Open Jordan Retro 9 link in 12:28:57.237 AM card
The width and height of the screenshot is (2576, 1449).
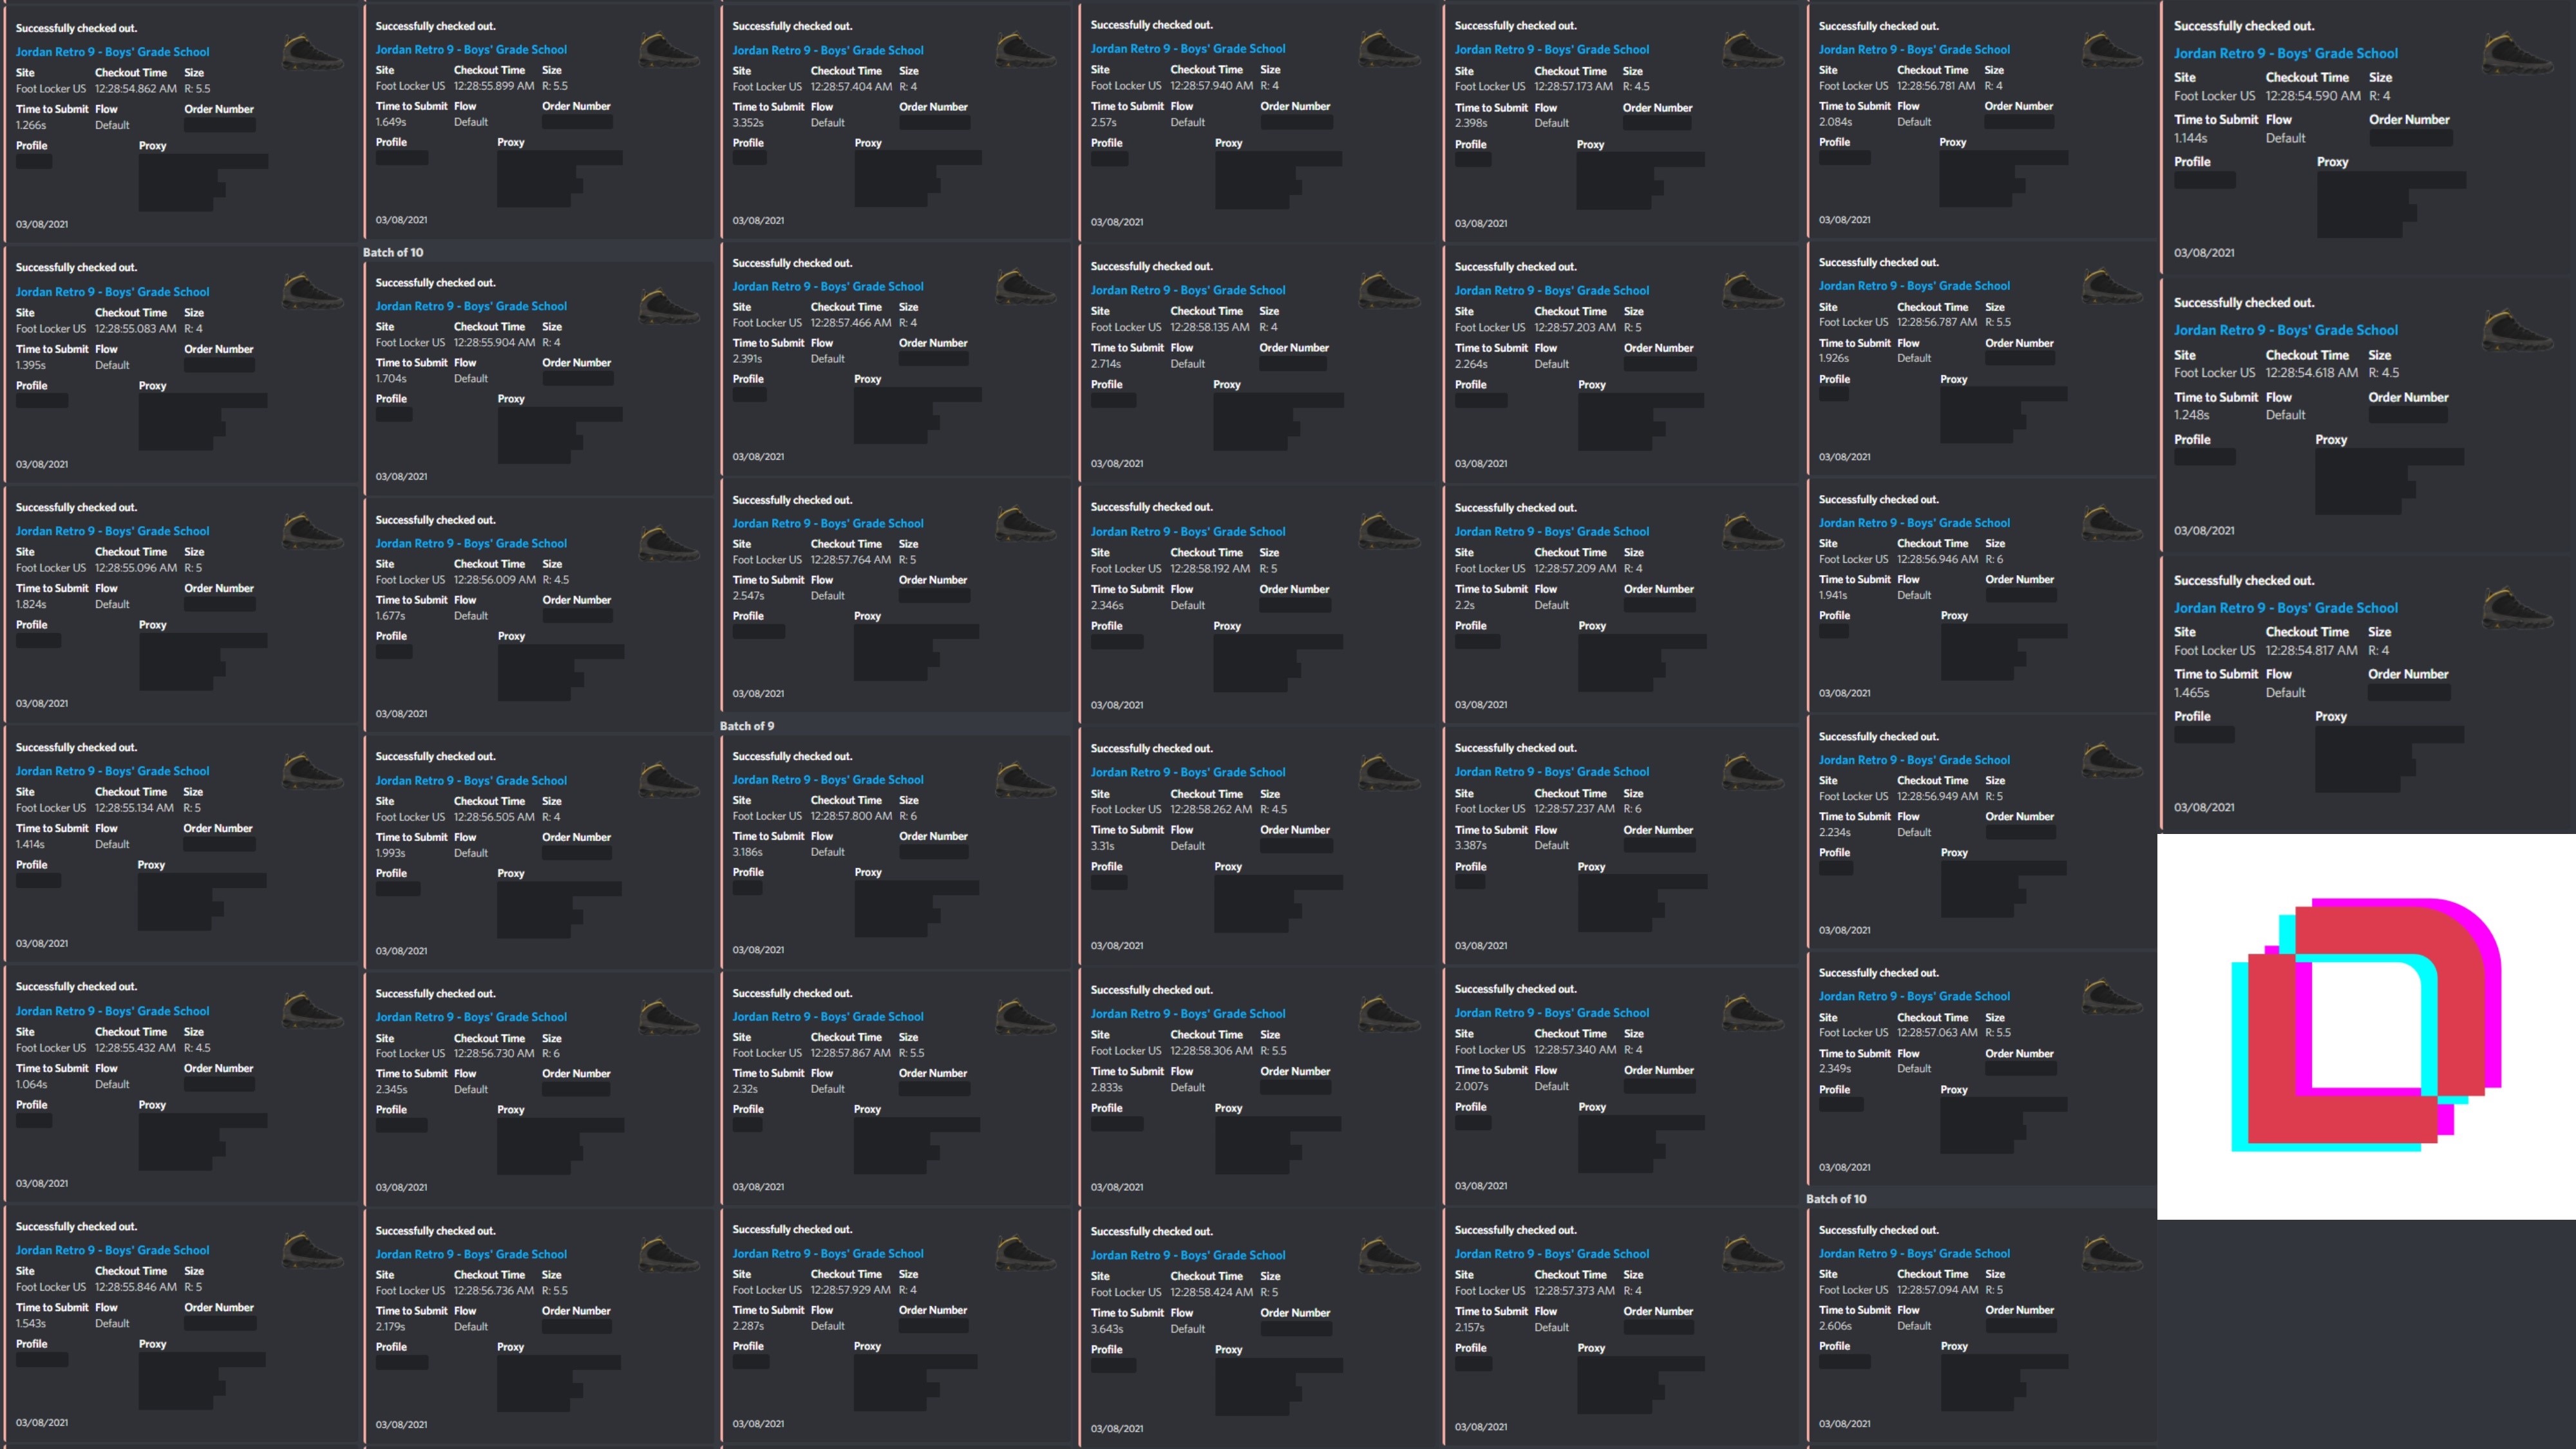1552,771
